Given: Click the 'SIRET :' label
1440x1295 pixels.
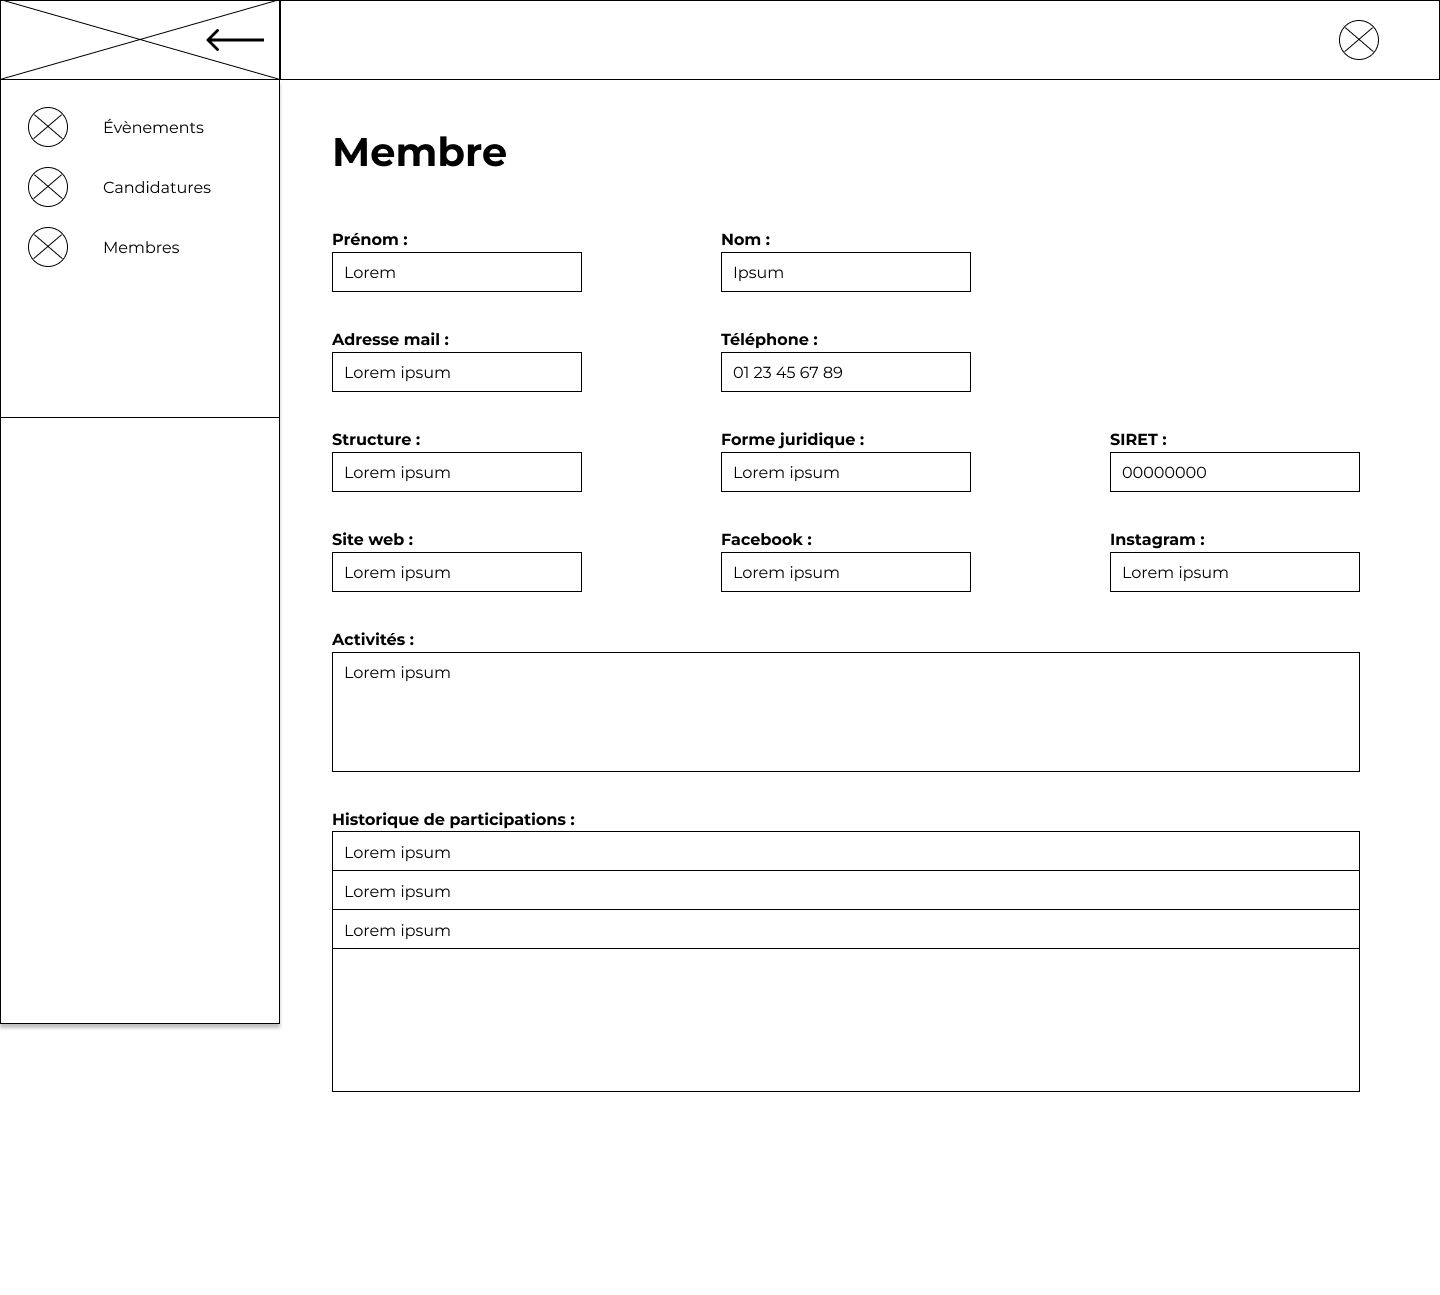Looking at the screenshot, I should (x=1138, y=439).
